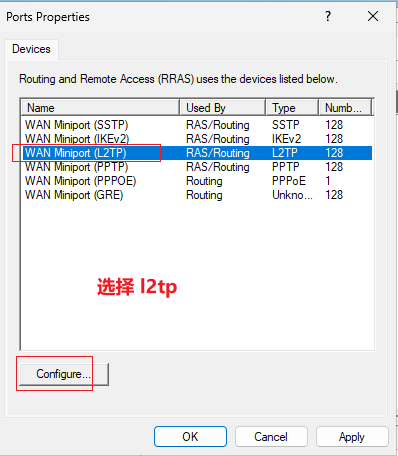Screen dimensions: 398x456
Task: Choose WAN Miniport (PPTP) in list
Action: point(197,167)
